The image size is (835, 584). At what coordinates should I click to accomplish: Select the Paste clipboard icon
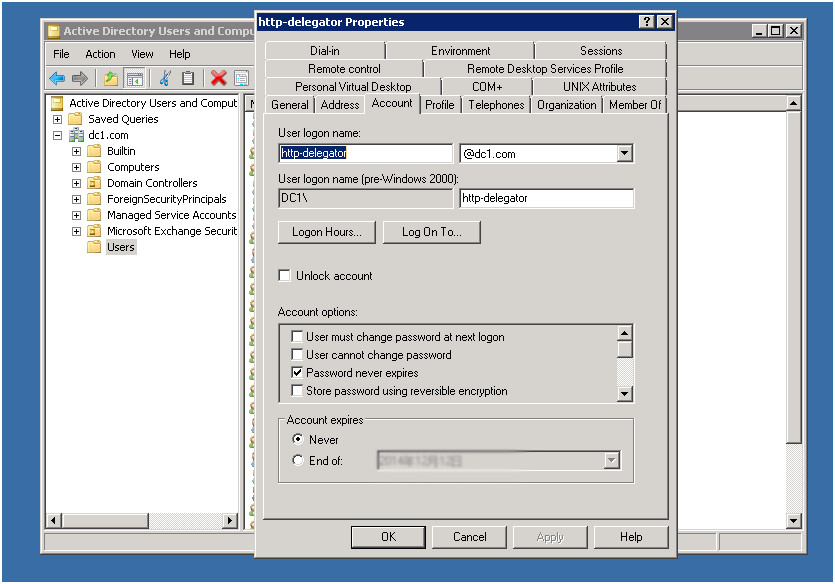[187, 78]
